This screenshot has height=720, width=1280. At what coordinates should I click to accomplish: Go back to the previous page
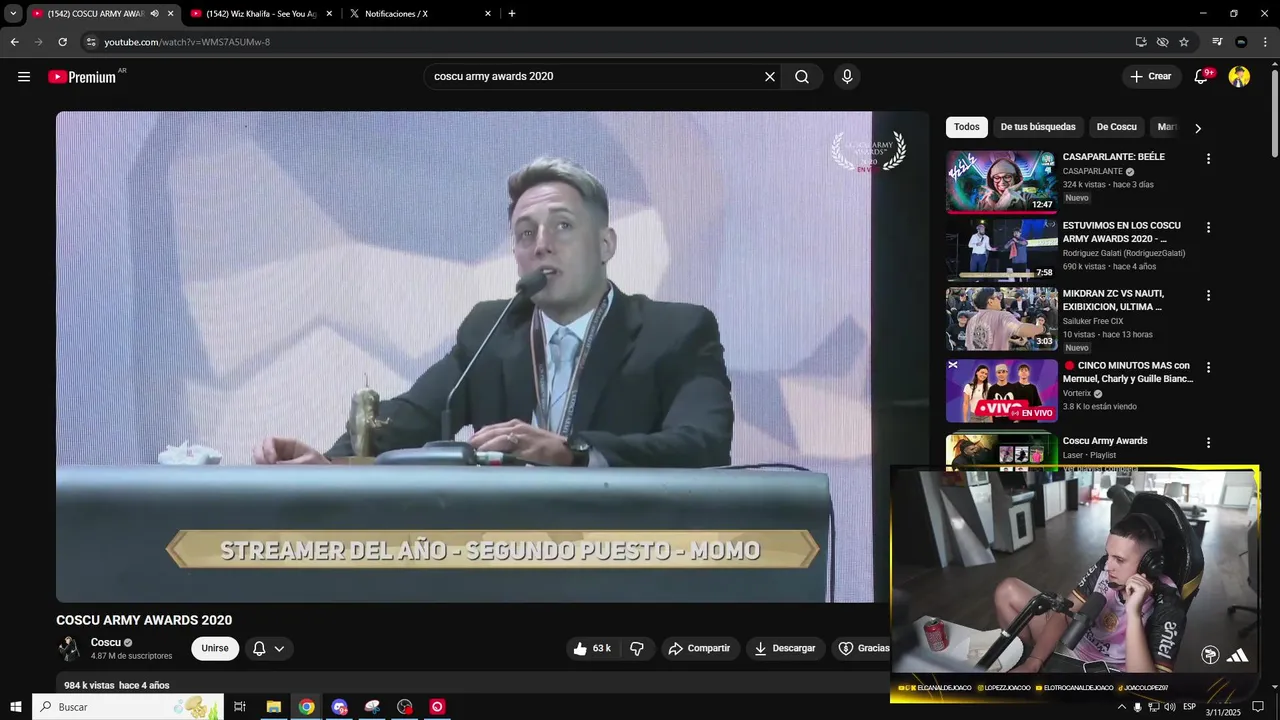click(x=14, y=42)
